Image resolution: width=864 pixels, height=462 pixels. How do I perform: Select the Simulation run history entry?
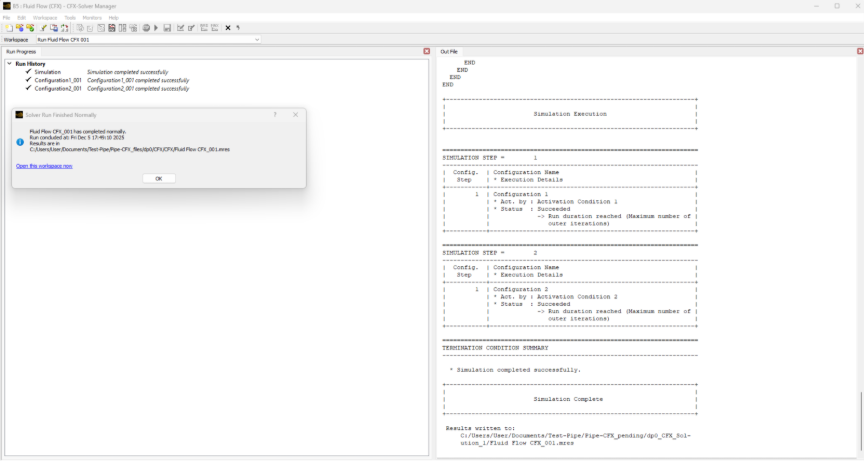point(47,72)
